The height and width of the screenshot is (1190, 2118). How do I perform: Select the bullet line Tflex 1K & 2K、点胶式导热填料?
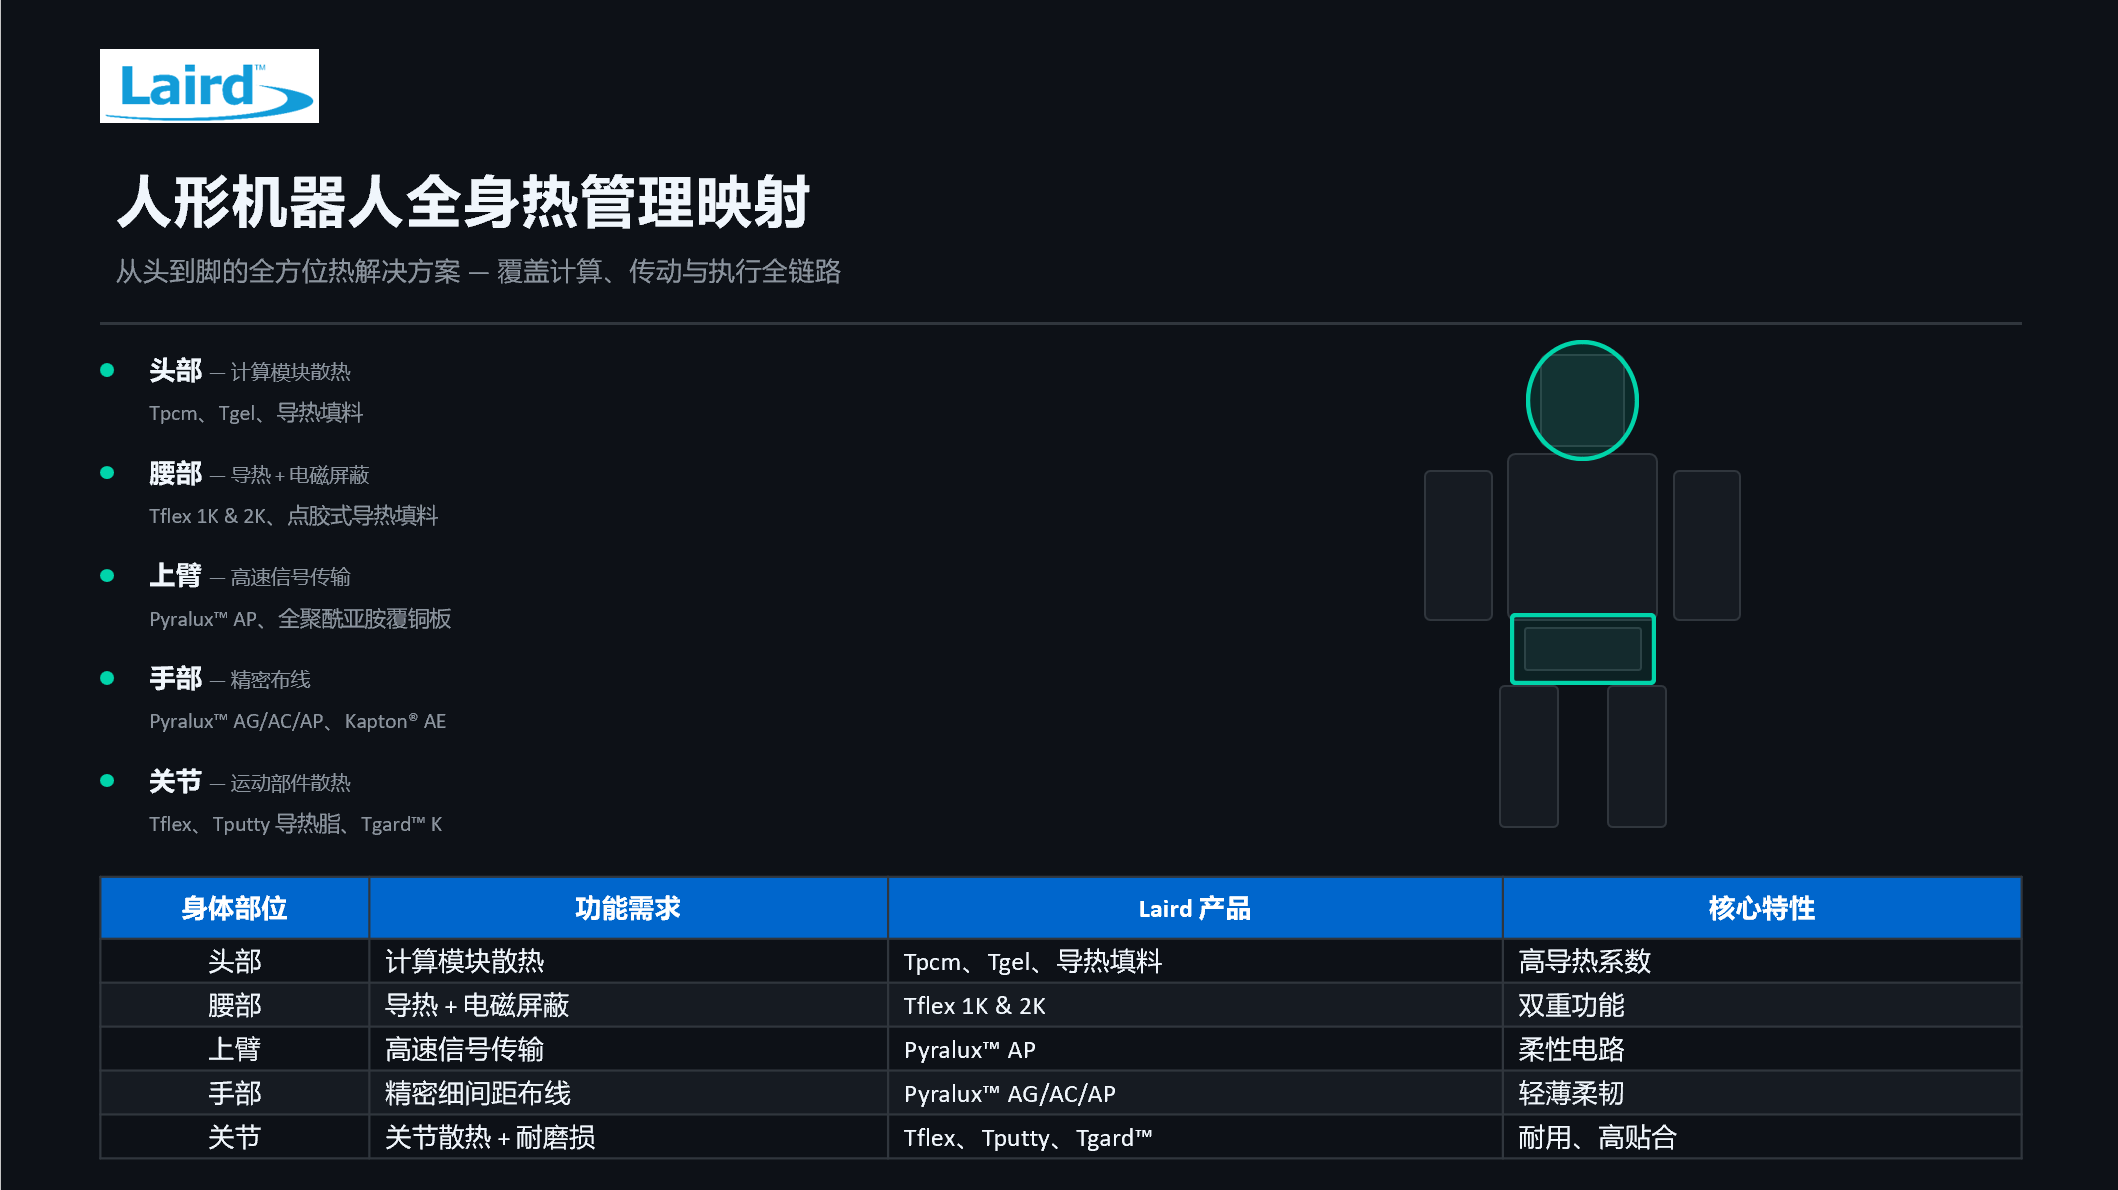point(293,516)
